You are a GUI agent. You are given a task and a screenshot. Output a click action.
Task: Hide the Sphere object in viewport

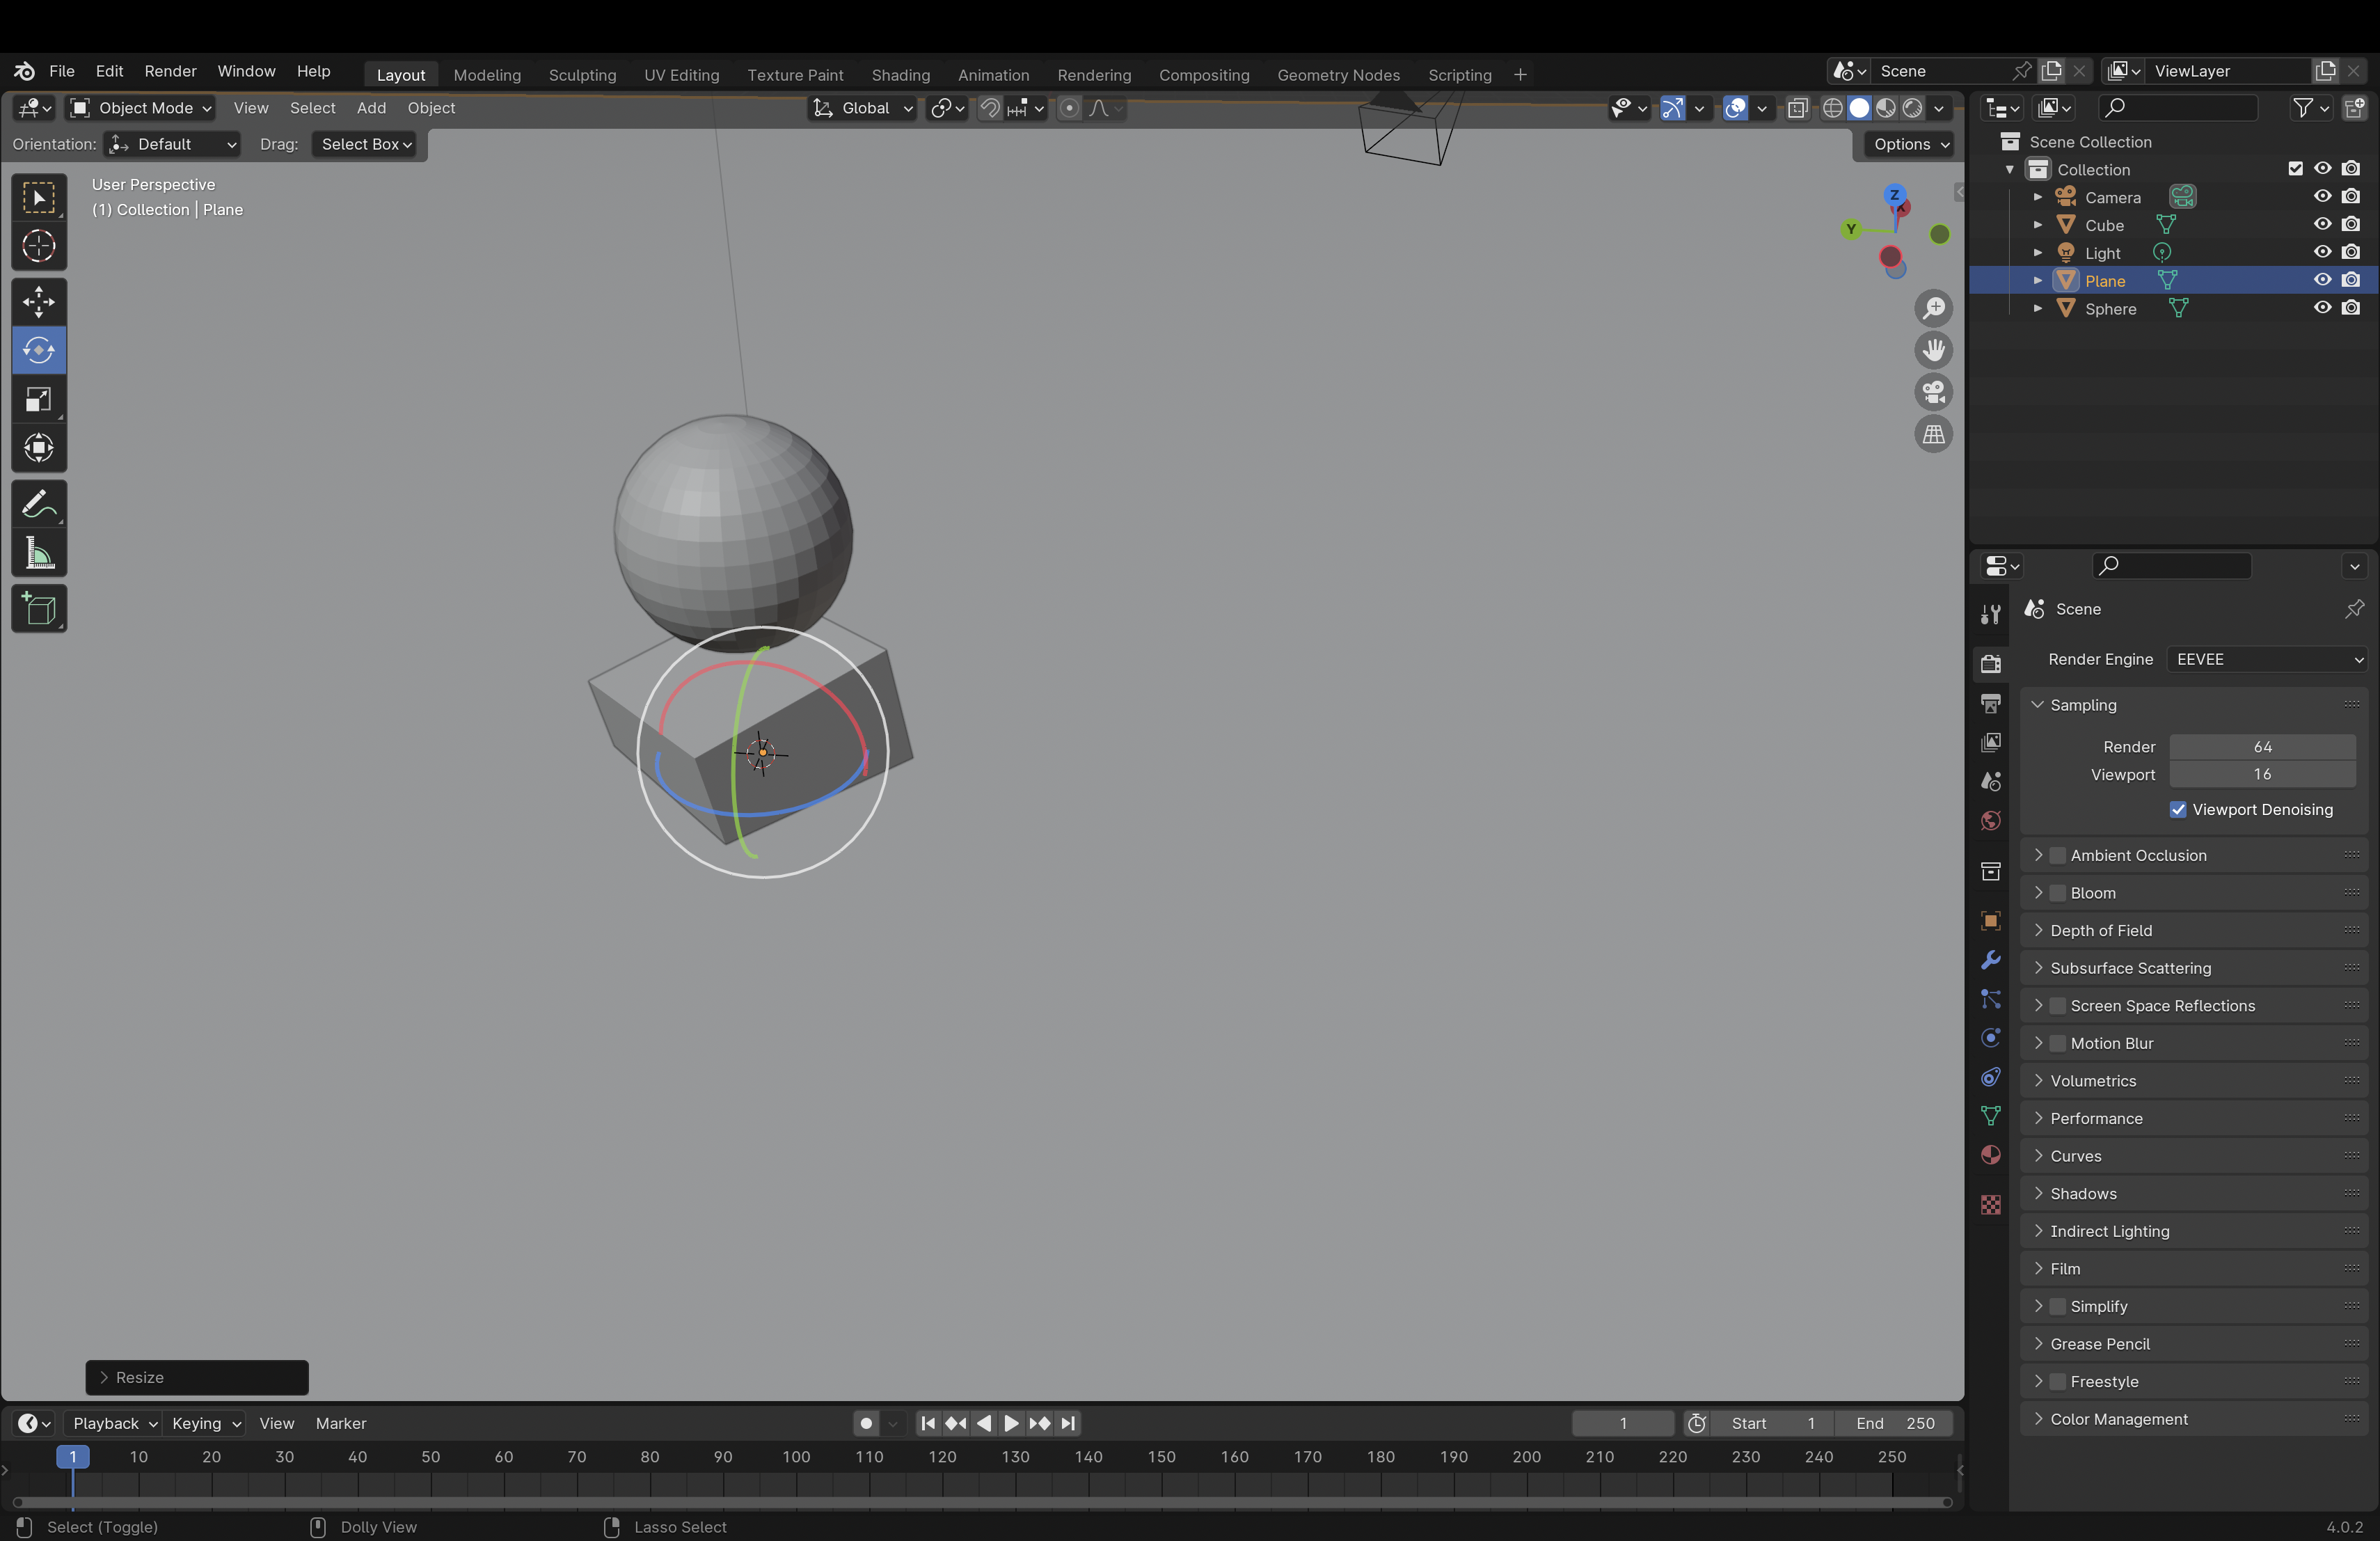[2322, 308]
